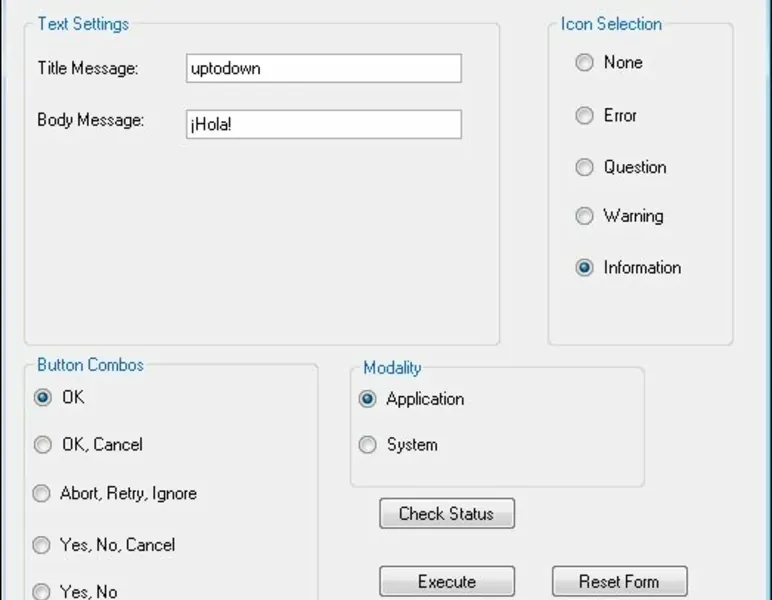Select the None icon option

click(x=585, y=63)
